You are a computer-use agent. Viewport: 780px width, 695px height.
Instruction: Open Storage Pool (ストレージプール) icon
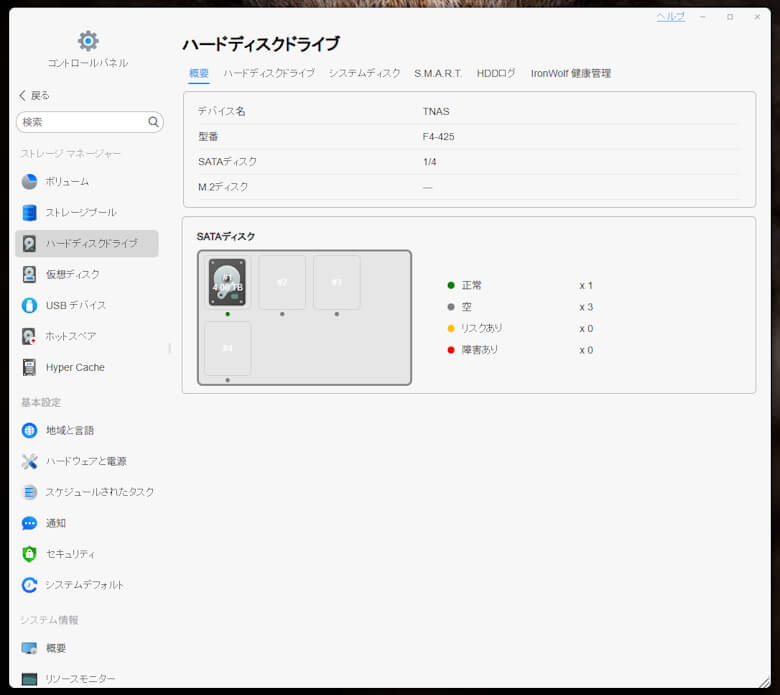tap(29, 213)
